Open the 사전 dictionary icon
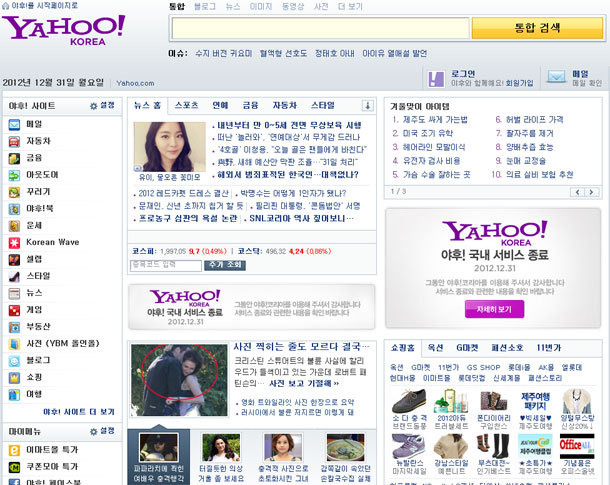The height and width of the screenshot is (485, 610). (14, 344)
